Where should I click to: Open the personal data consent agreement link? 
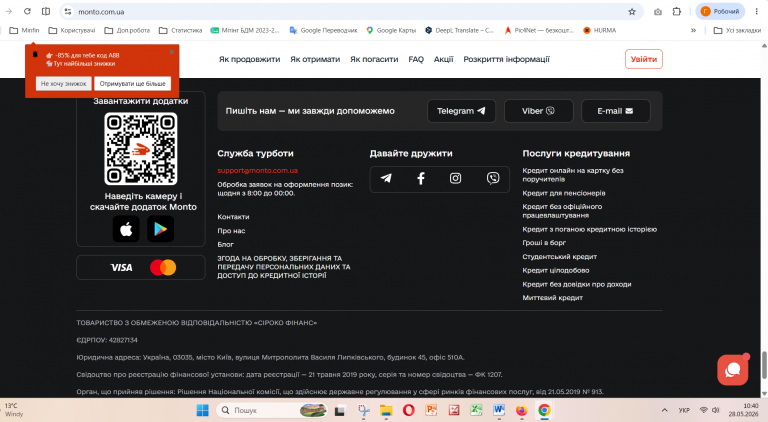pyautogui.click(x=284, y=267)
